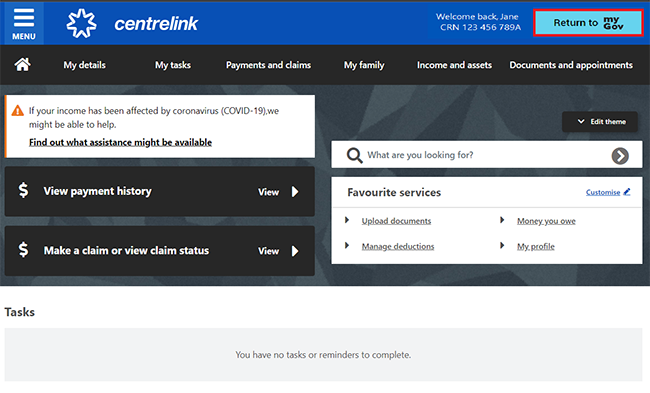Click the centrelink wordmark text
This screenshot has width=650, height=393.
point(156,24)
